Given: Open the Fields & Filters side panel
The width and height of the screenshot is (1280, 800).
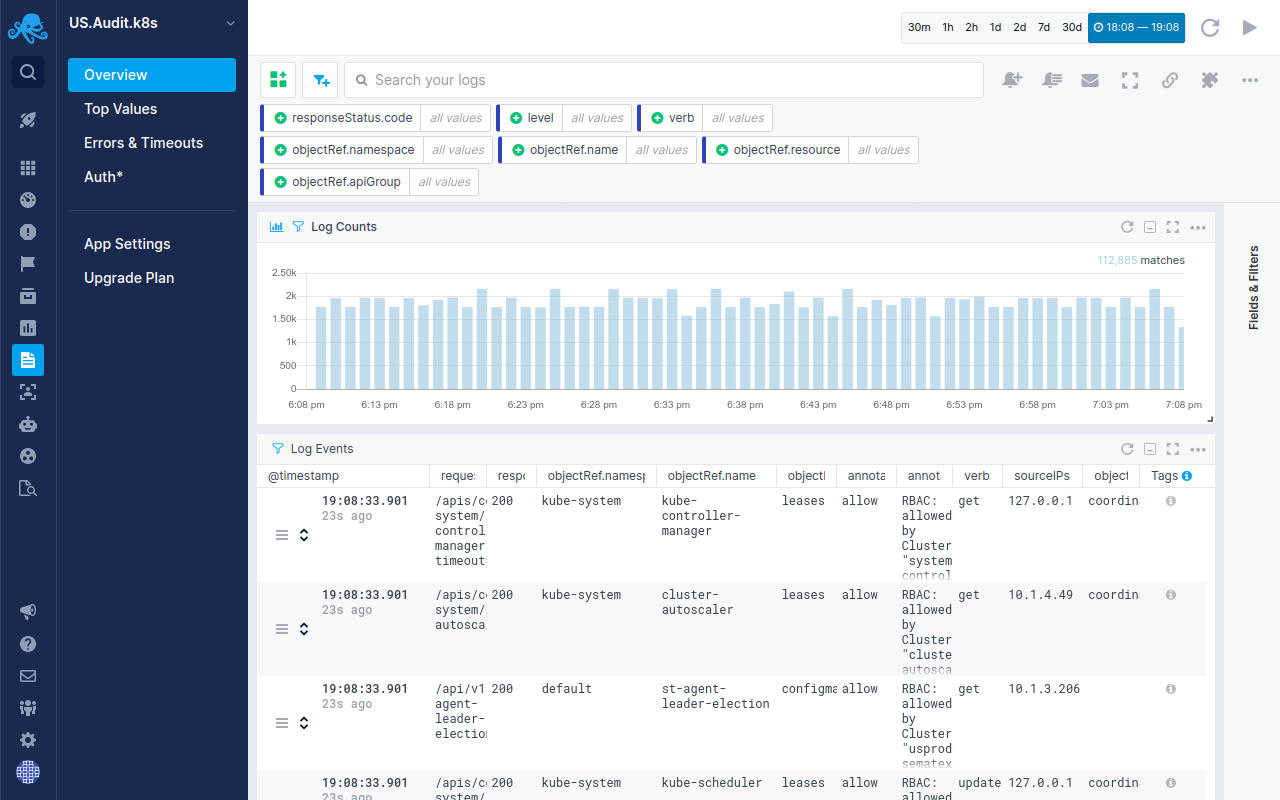Looking at the screenshot, I should tap(1254, 288).
